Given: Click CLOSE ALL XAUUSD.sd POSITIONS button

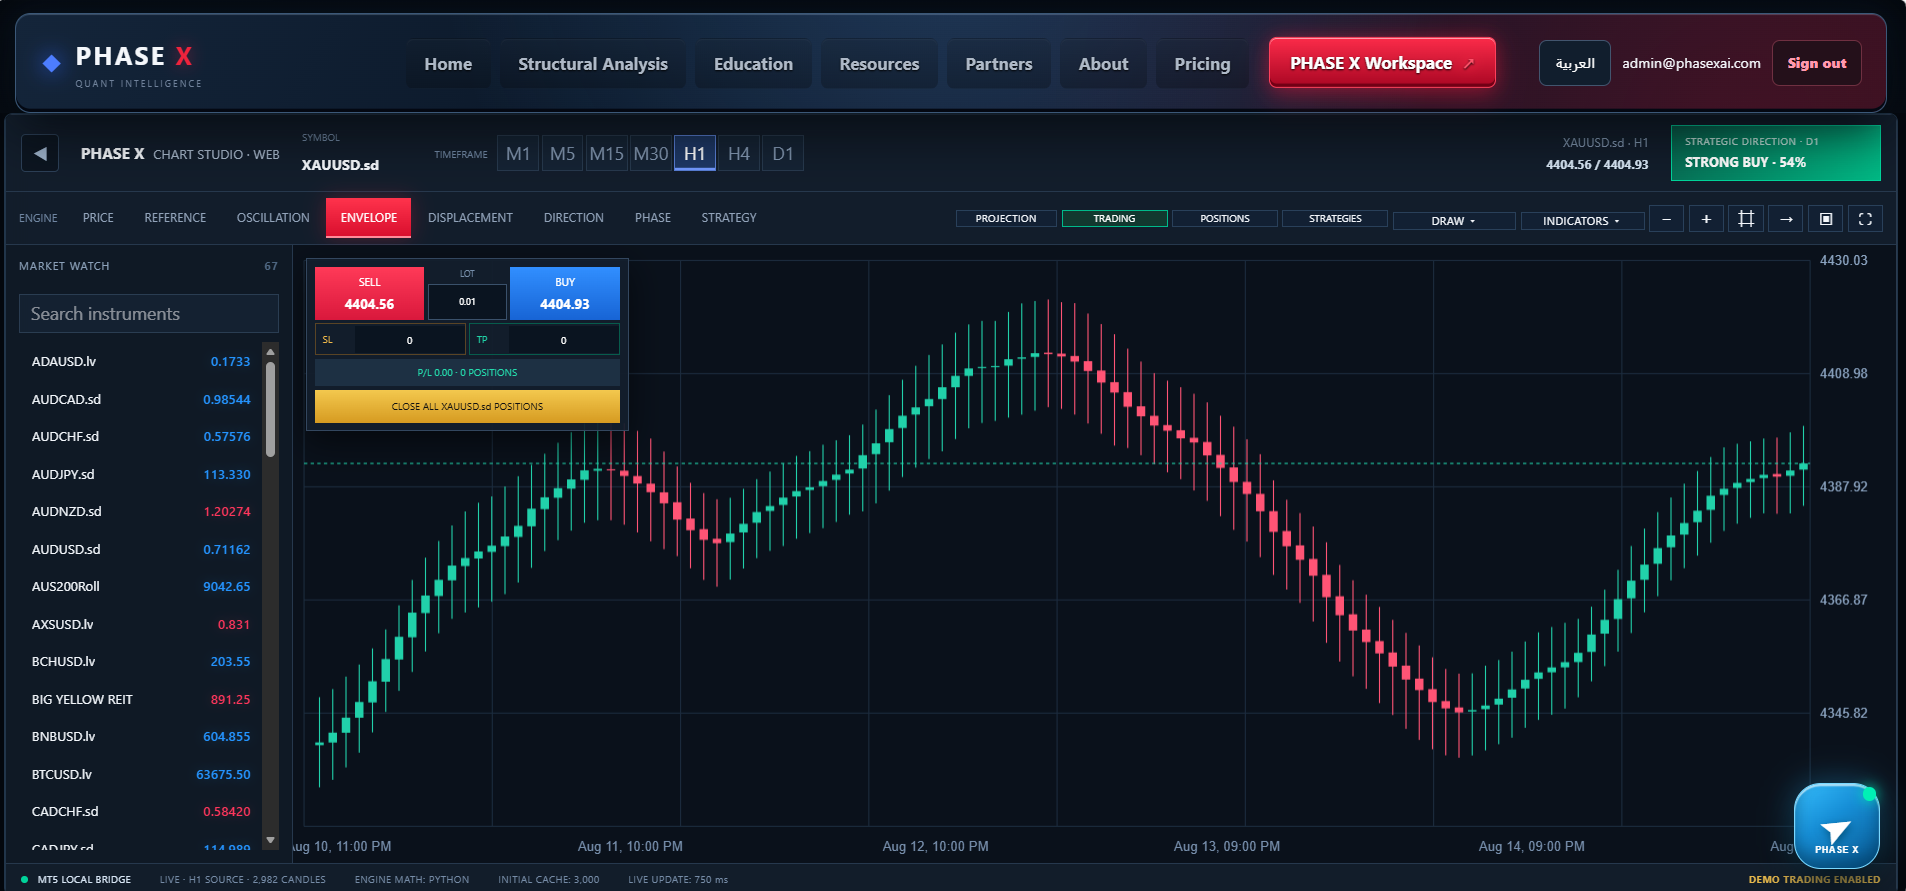Looking at the screenshot, I should pos(467,406).
